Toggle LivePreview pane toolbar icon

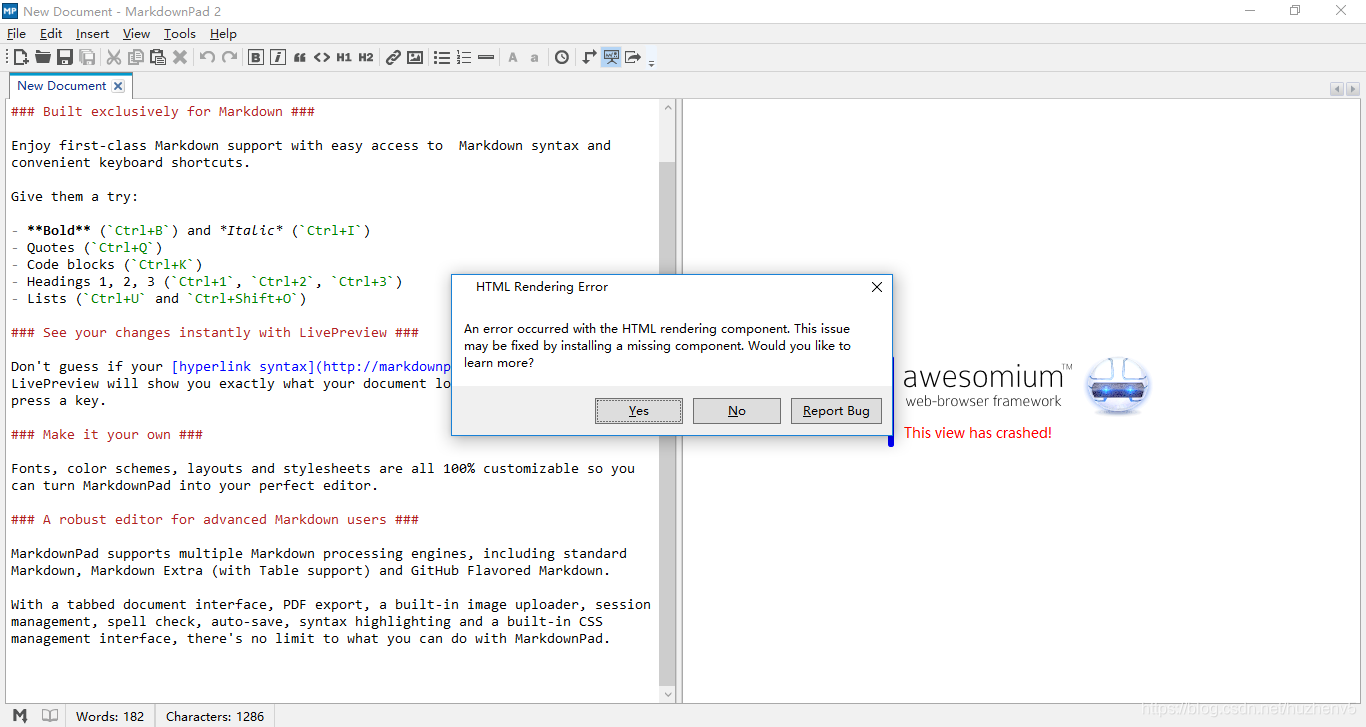[x=611, y=57]
